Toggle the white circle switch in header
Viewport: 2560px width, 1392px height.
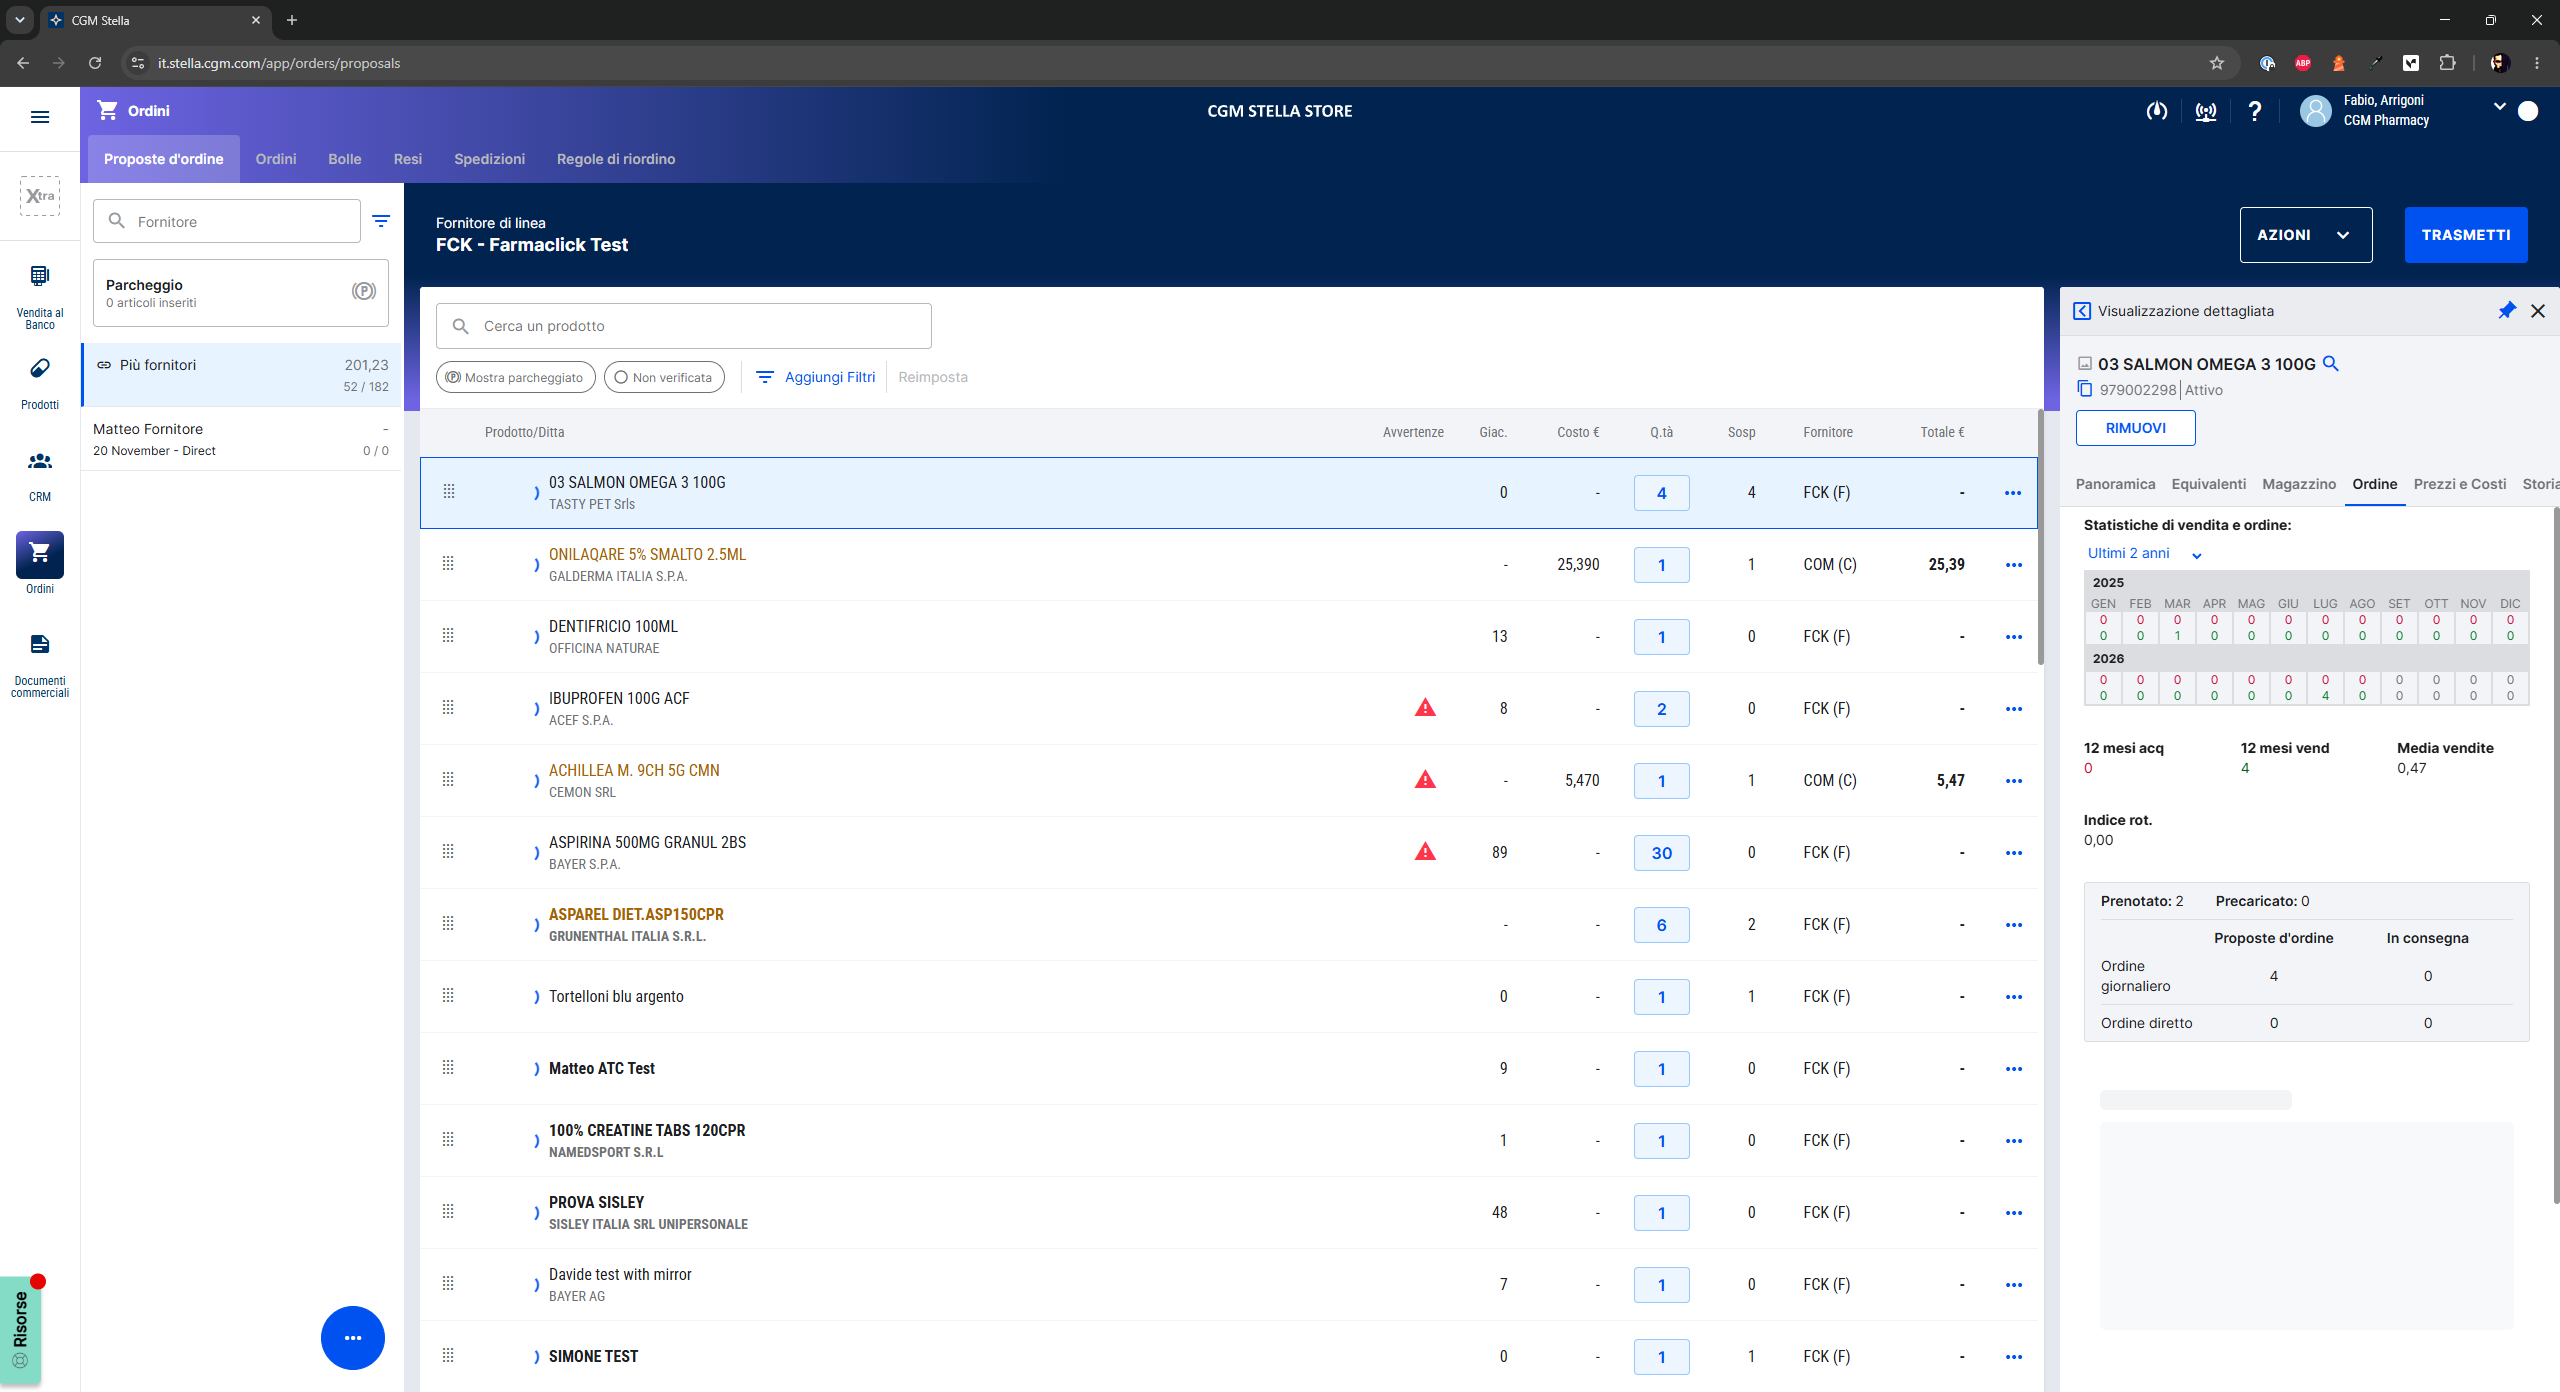(x=2528, y=111)
